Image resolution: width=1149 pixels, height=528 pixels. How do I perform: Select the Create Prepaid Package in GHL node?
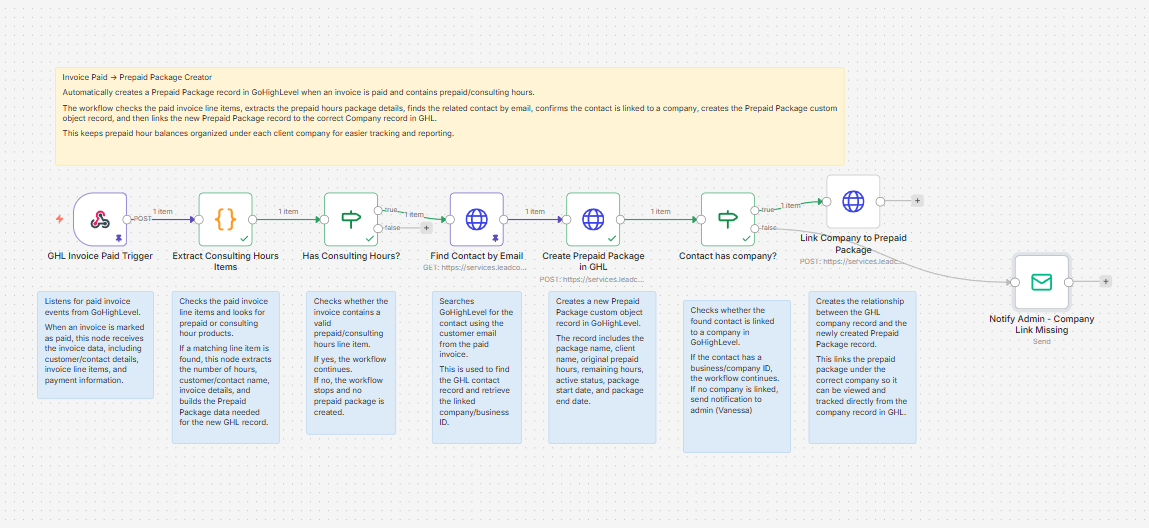point(593,219)
